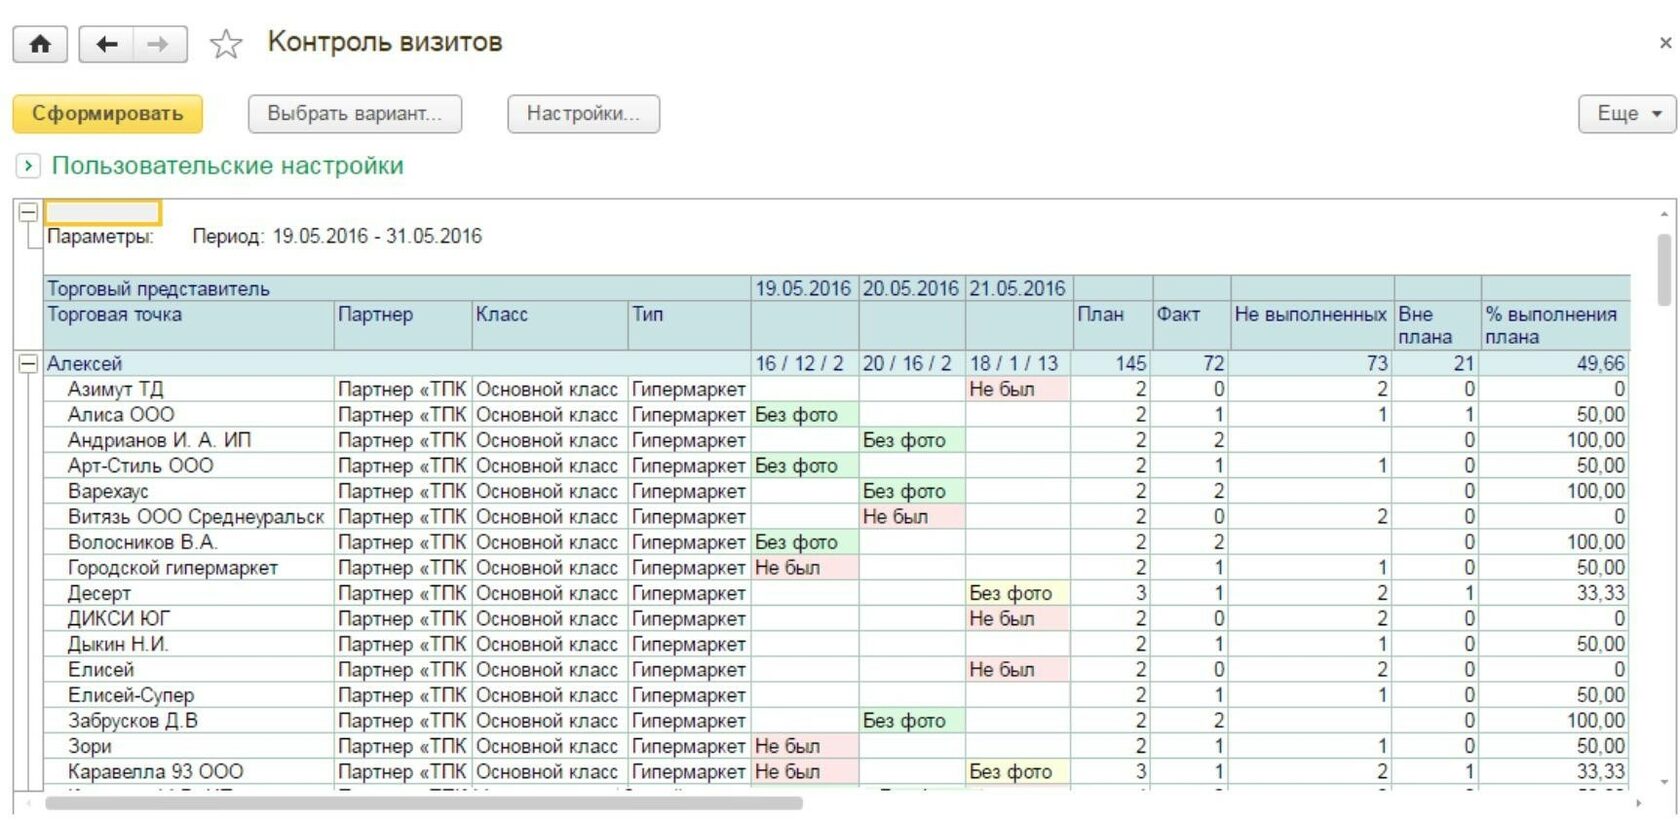Expand Пользовательские настройки section arrow

coord(28,166)
